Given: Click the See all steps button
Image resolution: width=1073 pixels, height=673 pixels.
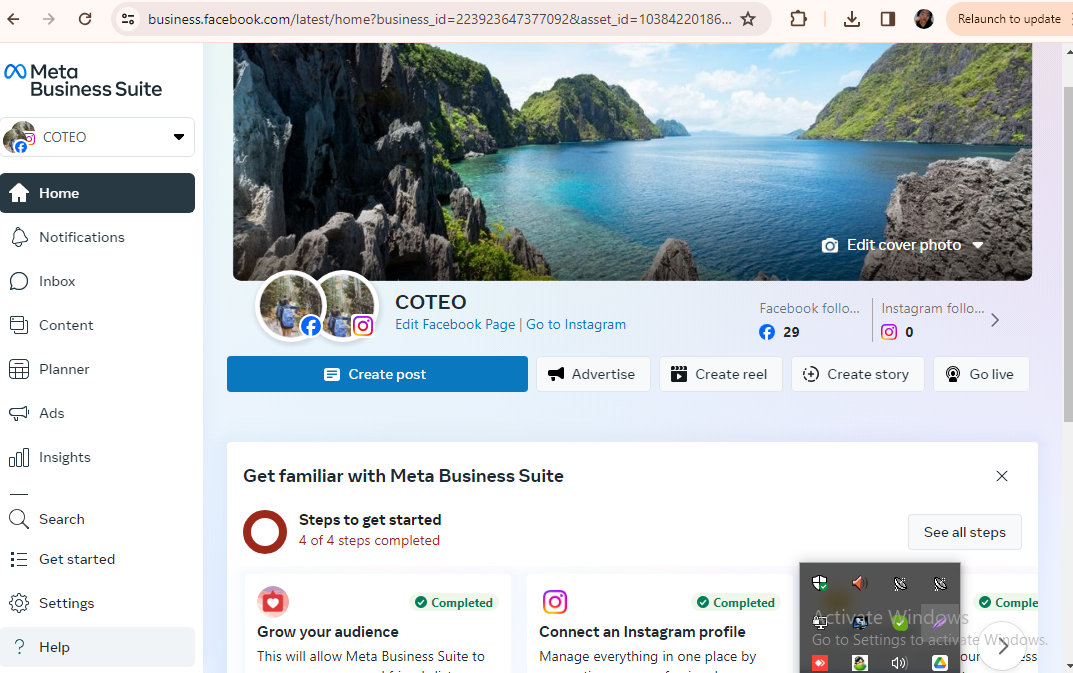Looking at the screenshot, I should pyautogui.click(x=964, y=532).
